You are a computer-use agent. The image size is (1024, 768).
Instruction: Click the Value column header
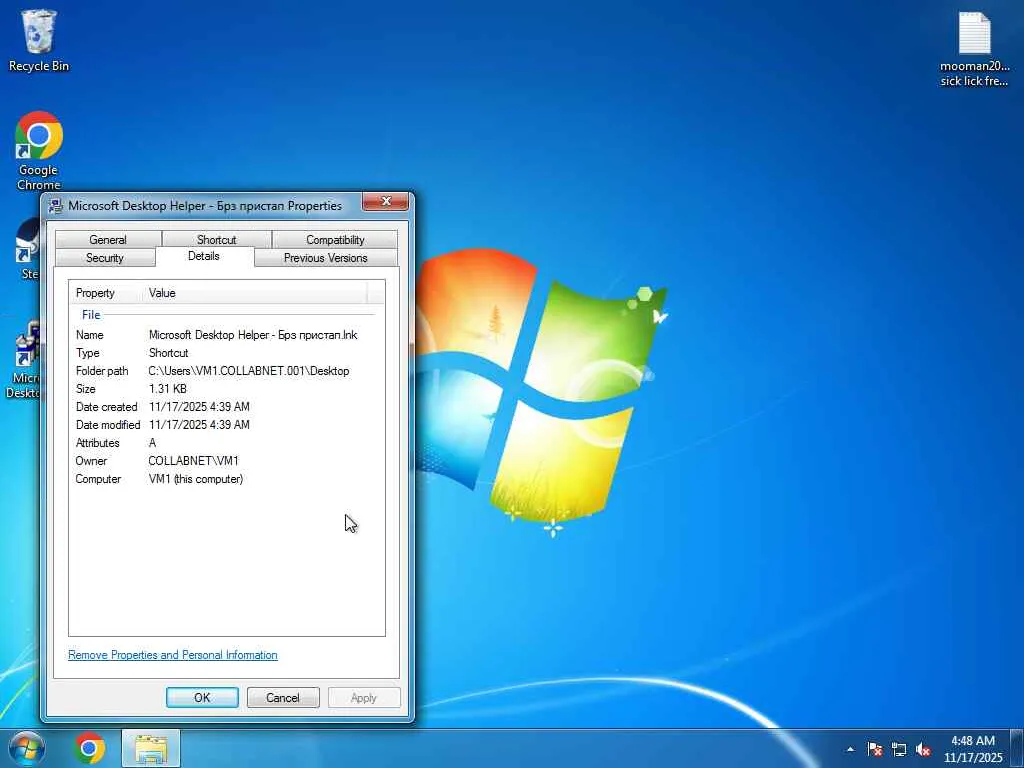255,293
